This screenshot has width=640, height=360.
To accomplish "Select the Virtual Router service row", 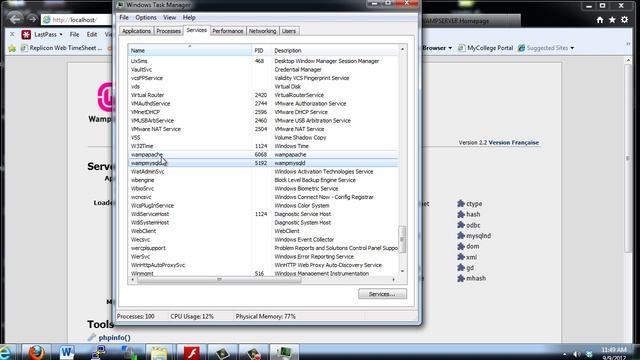I will click(263, 95).
